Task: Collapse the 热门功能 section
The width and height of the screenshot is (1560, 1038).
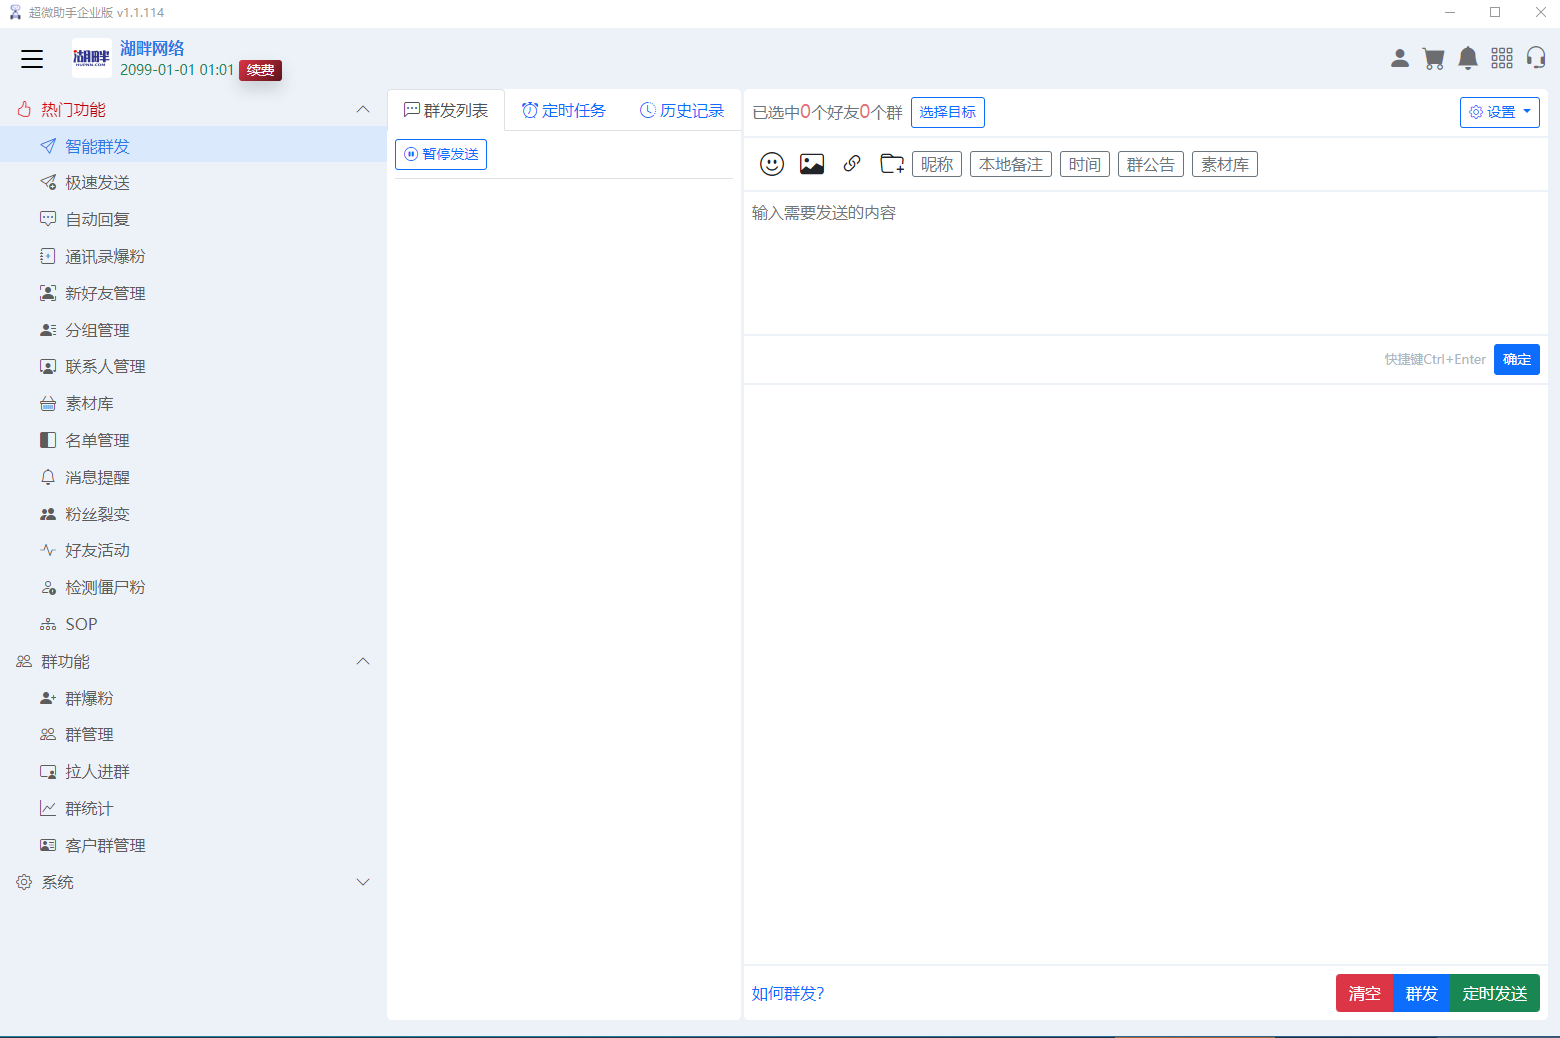Action: click(363, 109)
